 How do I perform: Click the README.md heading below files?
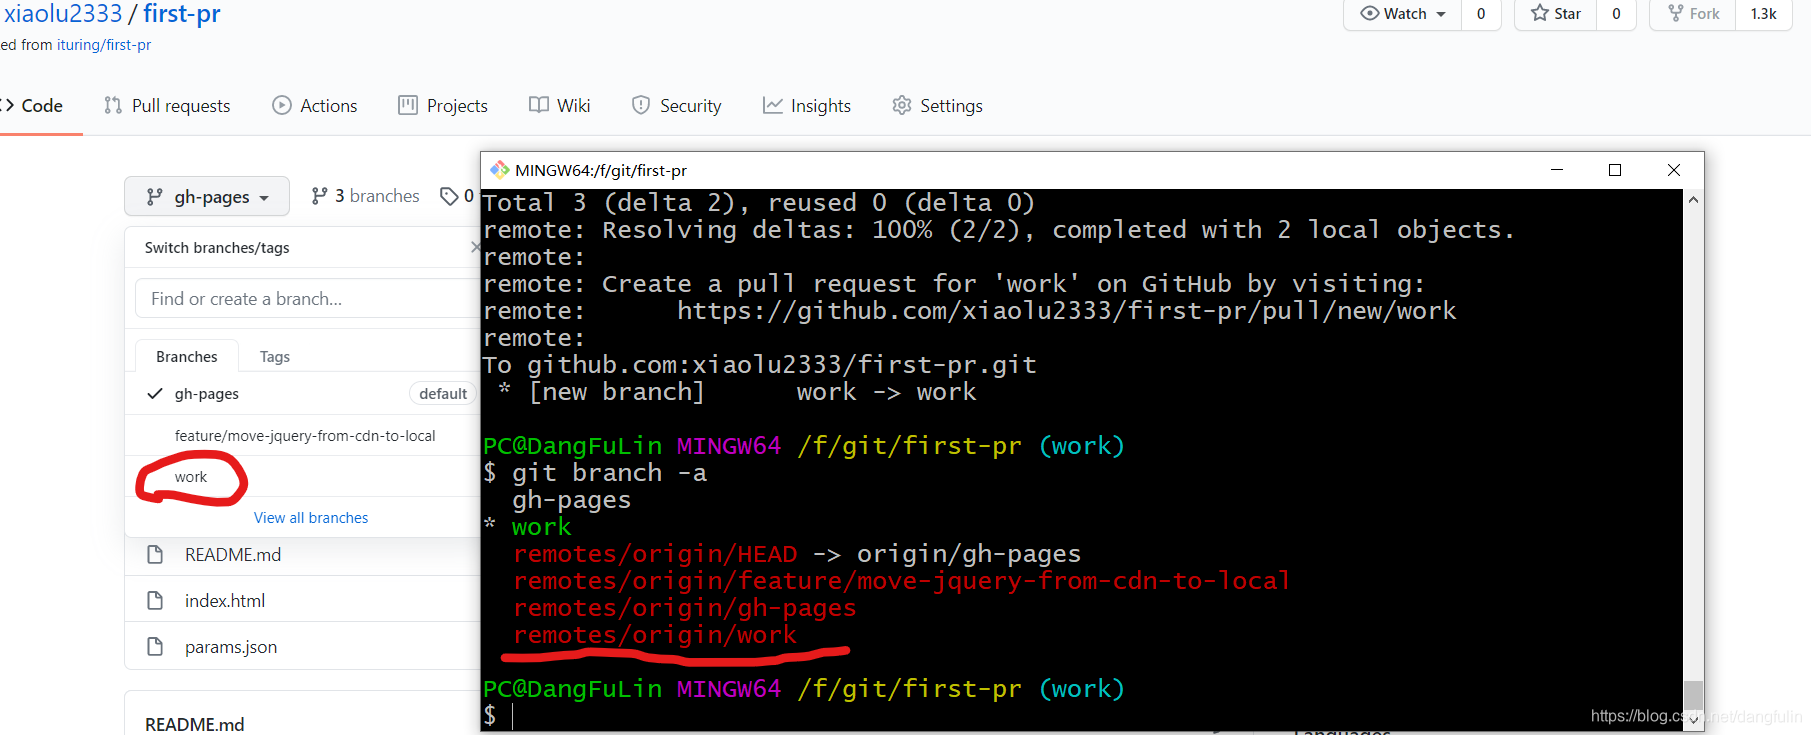[195, 724]
